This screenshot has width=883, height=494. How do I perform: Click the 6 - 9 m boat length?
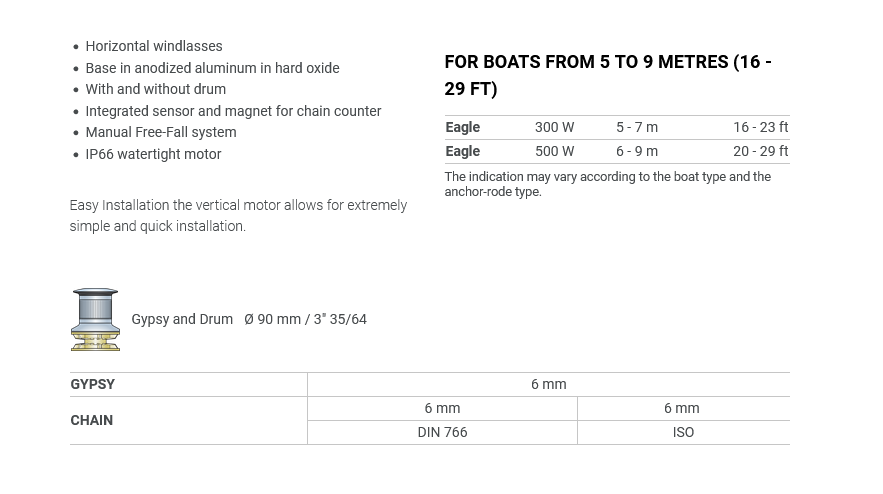tap(637, 151)
